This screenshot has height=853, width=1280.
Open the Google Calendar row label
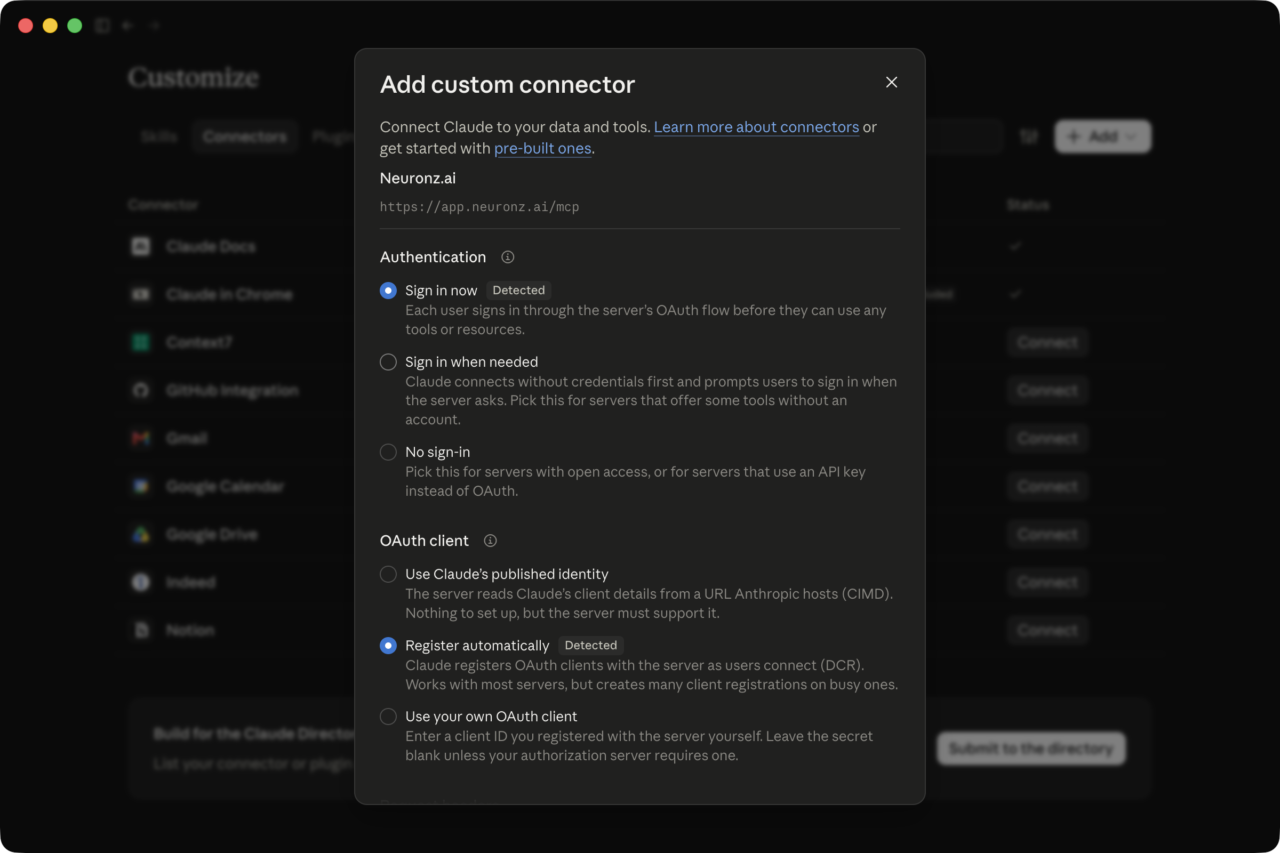(x=225, y=486)
